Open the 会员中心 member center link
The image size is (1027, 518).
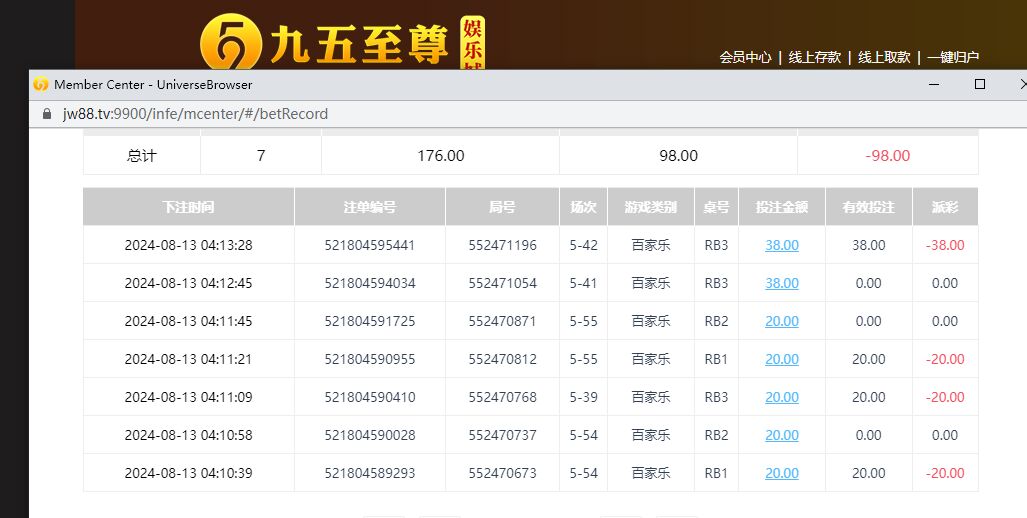[x=745, y=58]
